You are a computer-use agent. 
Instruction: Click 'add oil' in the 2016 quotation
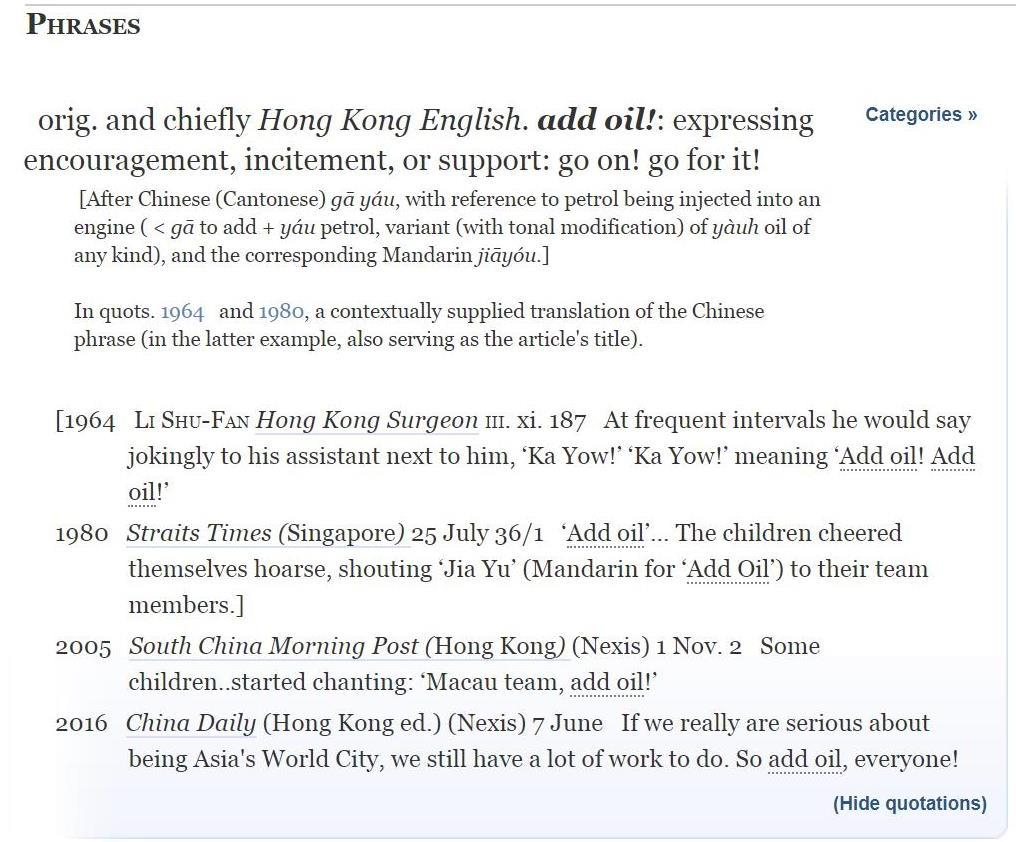coord(805,759)
